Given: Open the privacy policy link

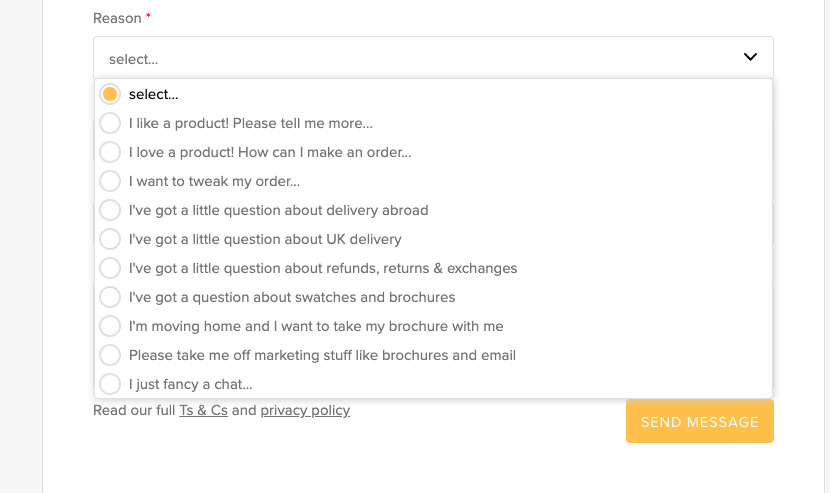Looking at the screenshot, I should [305, 410].
